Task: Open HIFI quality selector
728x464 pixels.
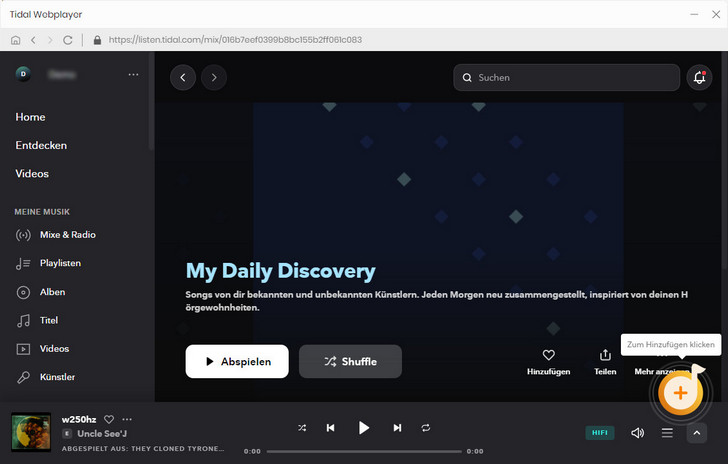Action: click(x=599, y=433)
